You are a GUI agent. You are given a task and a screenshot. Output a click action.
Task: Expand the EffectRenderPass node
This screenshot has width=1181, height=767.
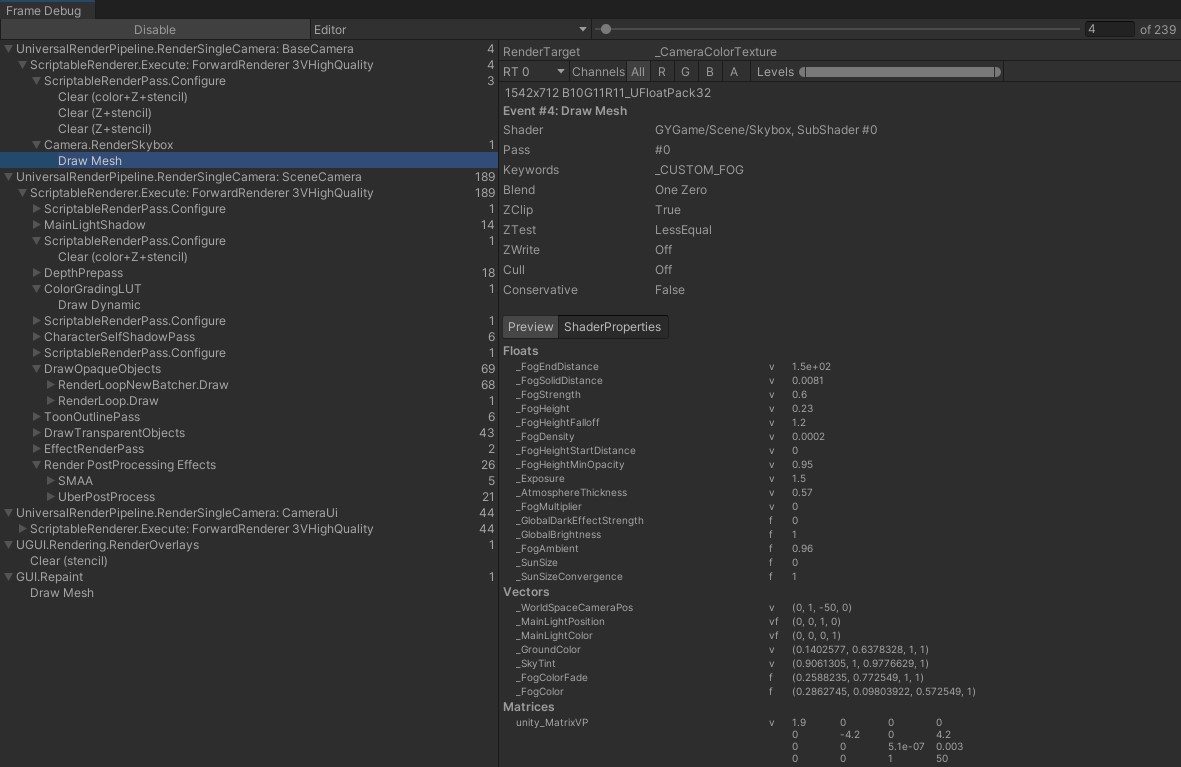[36, 449]
